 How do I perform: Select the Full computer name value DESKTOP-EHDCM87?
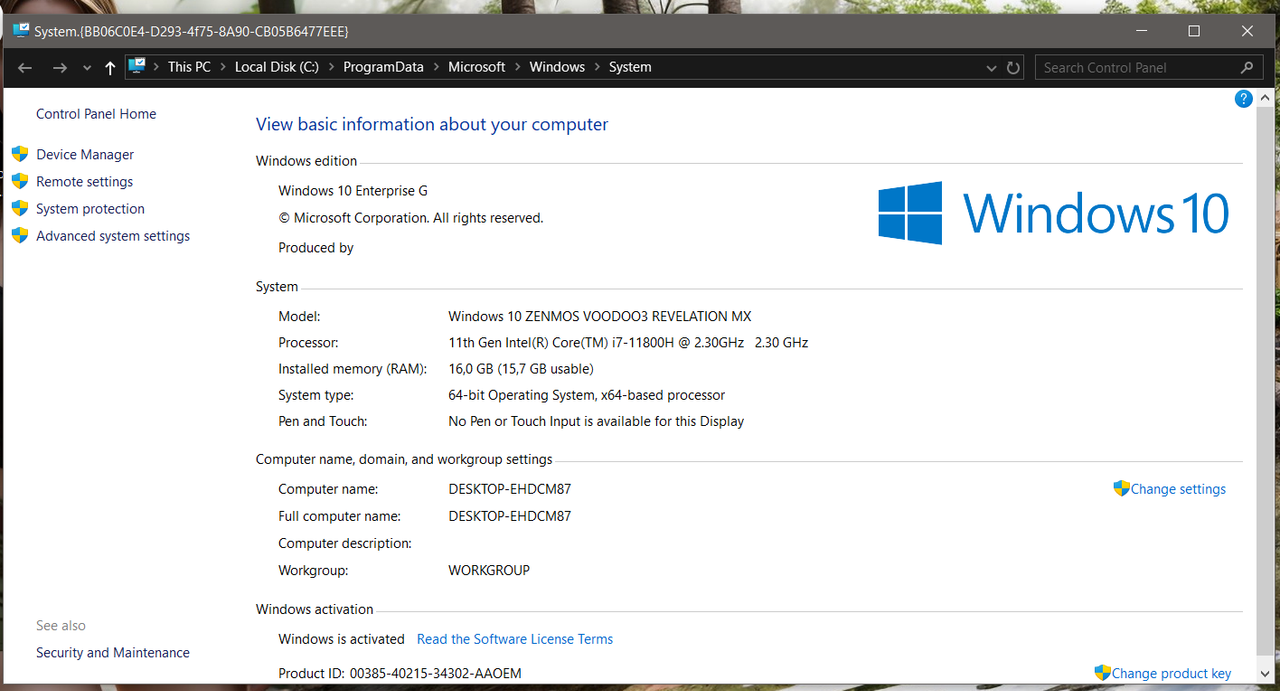click(x=510, y=516)
